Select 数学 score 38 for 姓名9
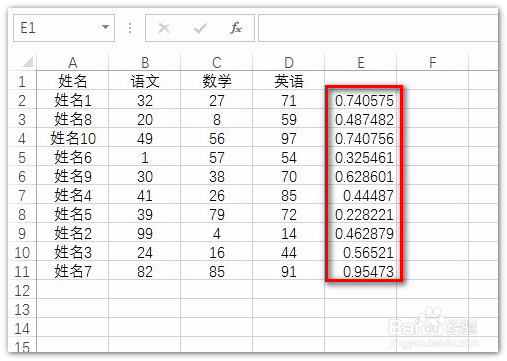The height and width of the screenshot is (361, 507). tap(216, 176)
